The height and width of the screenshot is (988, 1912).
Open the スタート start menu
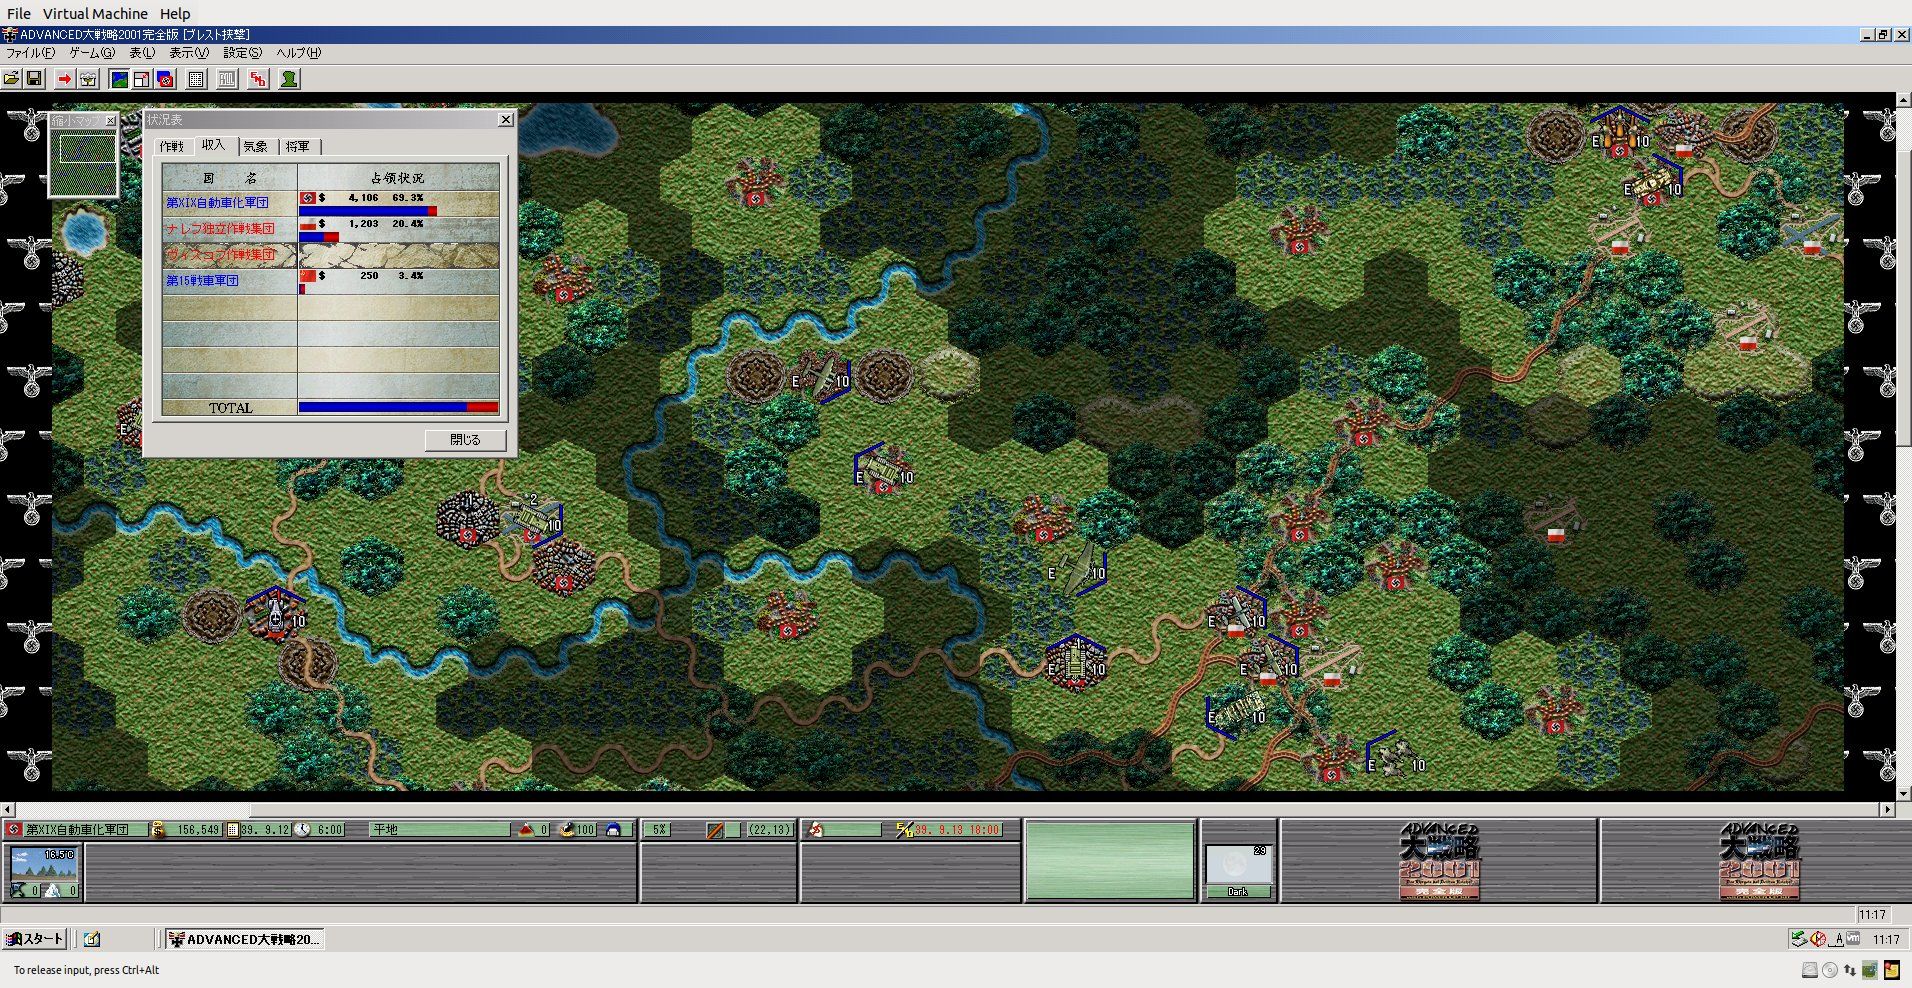(36, 939)
